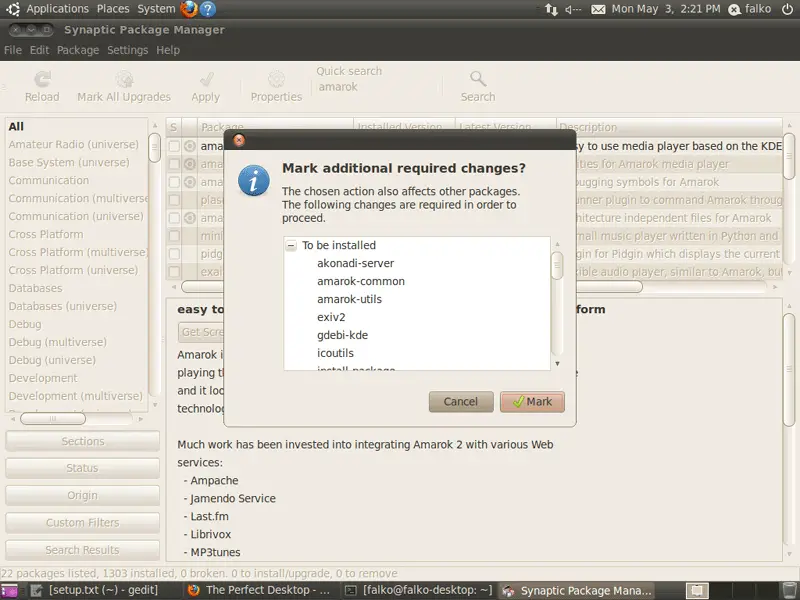
Task: Launch Firefox from the top panel
Action: (190, 9)
